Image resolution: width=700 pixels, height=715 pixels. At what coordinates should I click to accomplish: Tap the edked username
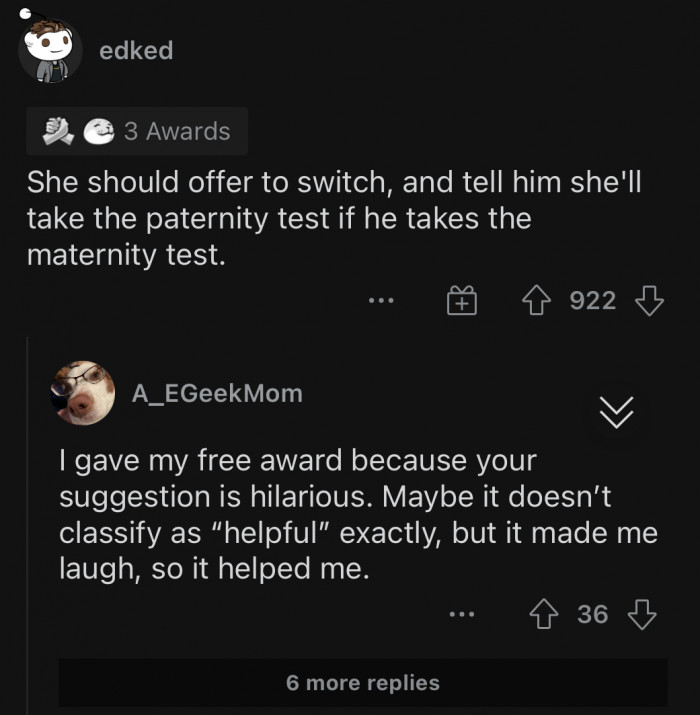point(136,50)
